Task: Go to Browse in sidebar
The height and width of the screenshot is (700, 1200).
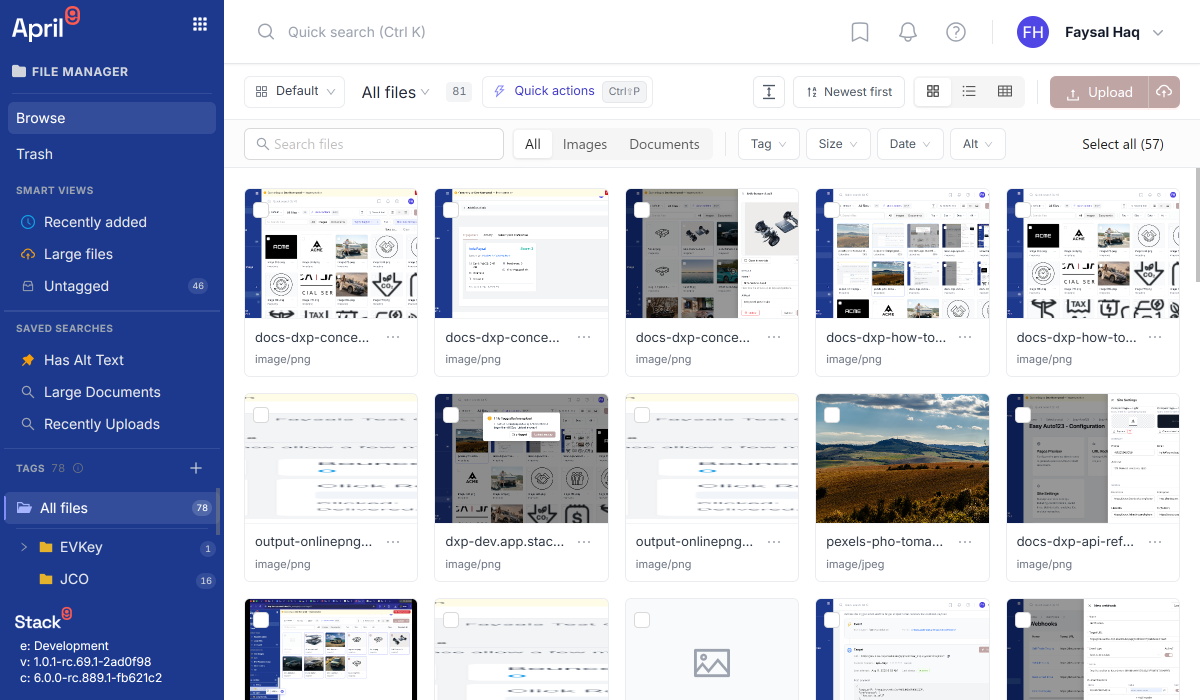Action: (112, 118)
